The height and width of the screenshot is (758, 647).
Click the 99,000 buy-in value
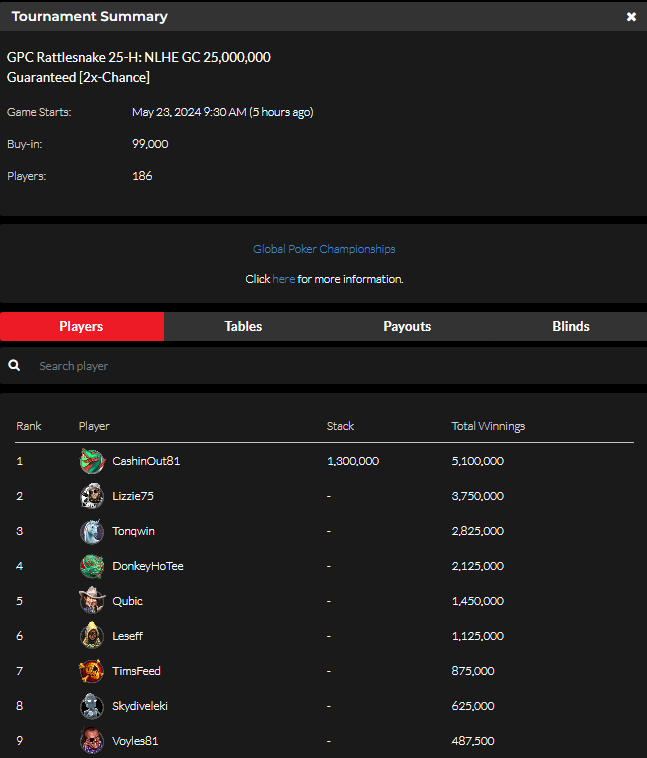[x=150, y=144]
